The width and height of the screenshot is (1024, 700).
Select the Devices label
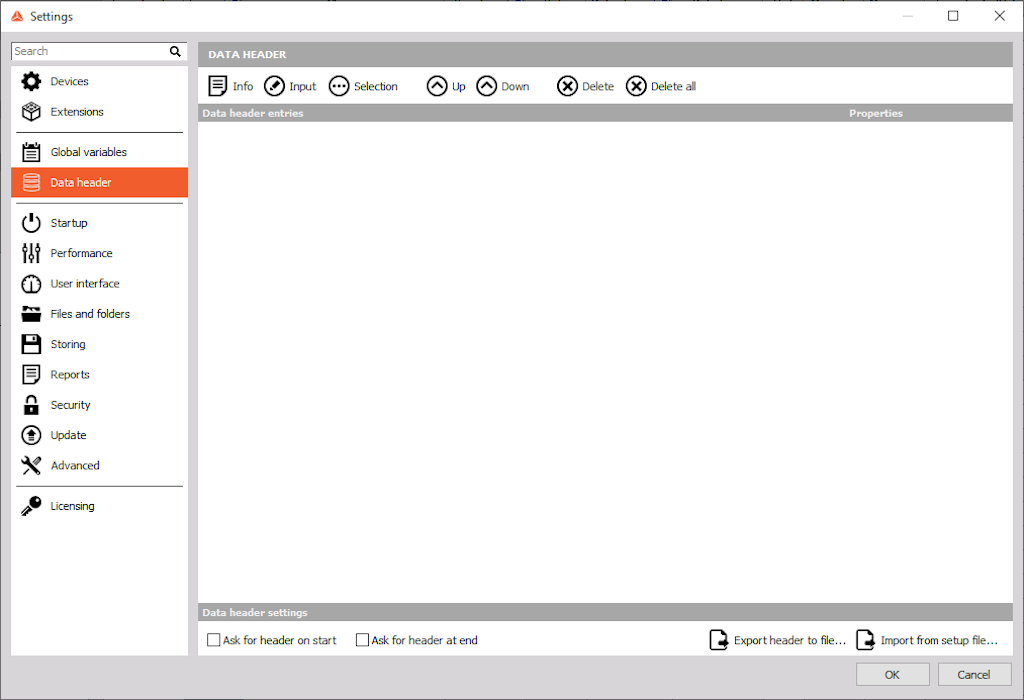69,82
